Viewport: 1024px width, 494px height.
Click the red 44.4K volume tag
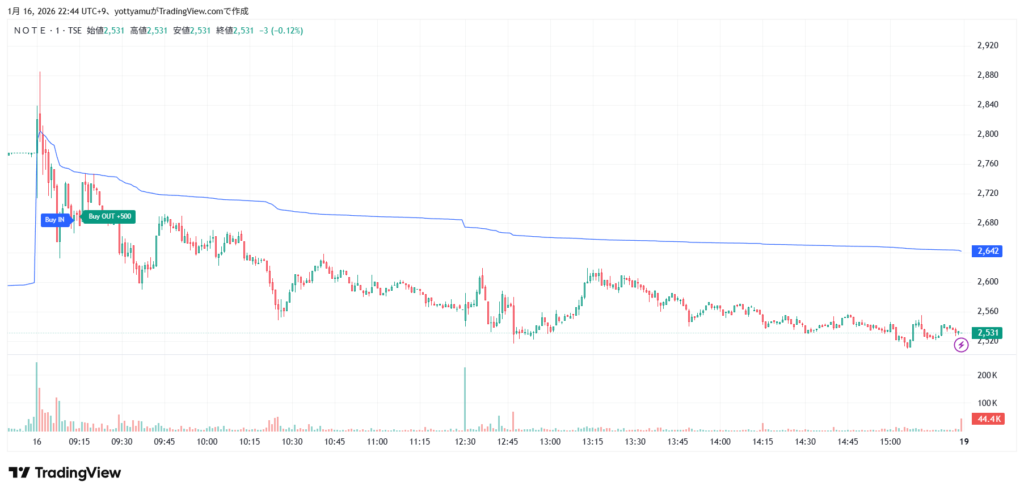click(x=988, y=418)
